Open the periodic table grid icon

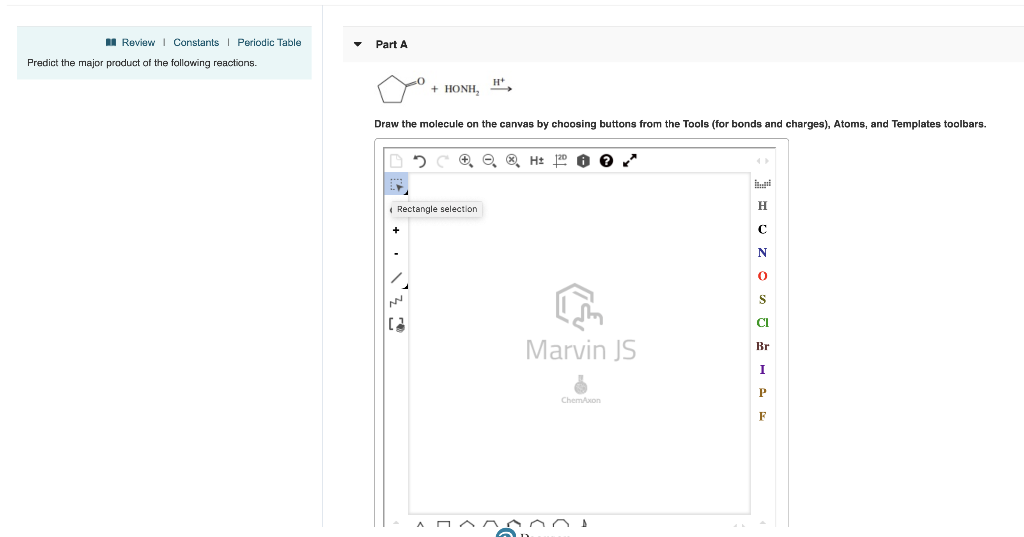(762, 184)
